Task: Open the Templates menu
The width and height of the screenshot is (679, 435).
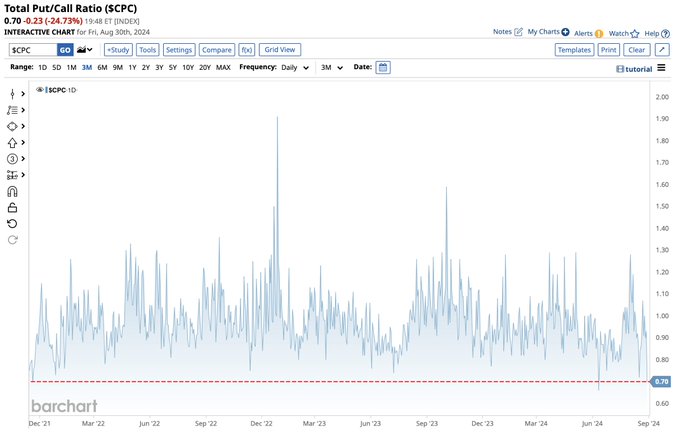Action: click(x=574, y=50)
